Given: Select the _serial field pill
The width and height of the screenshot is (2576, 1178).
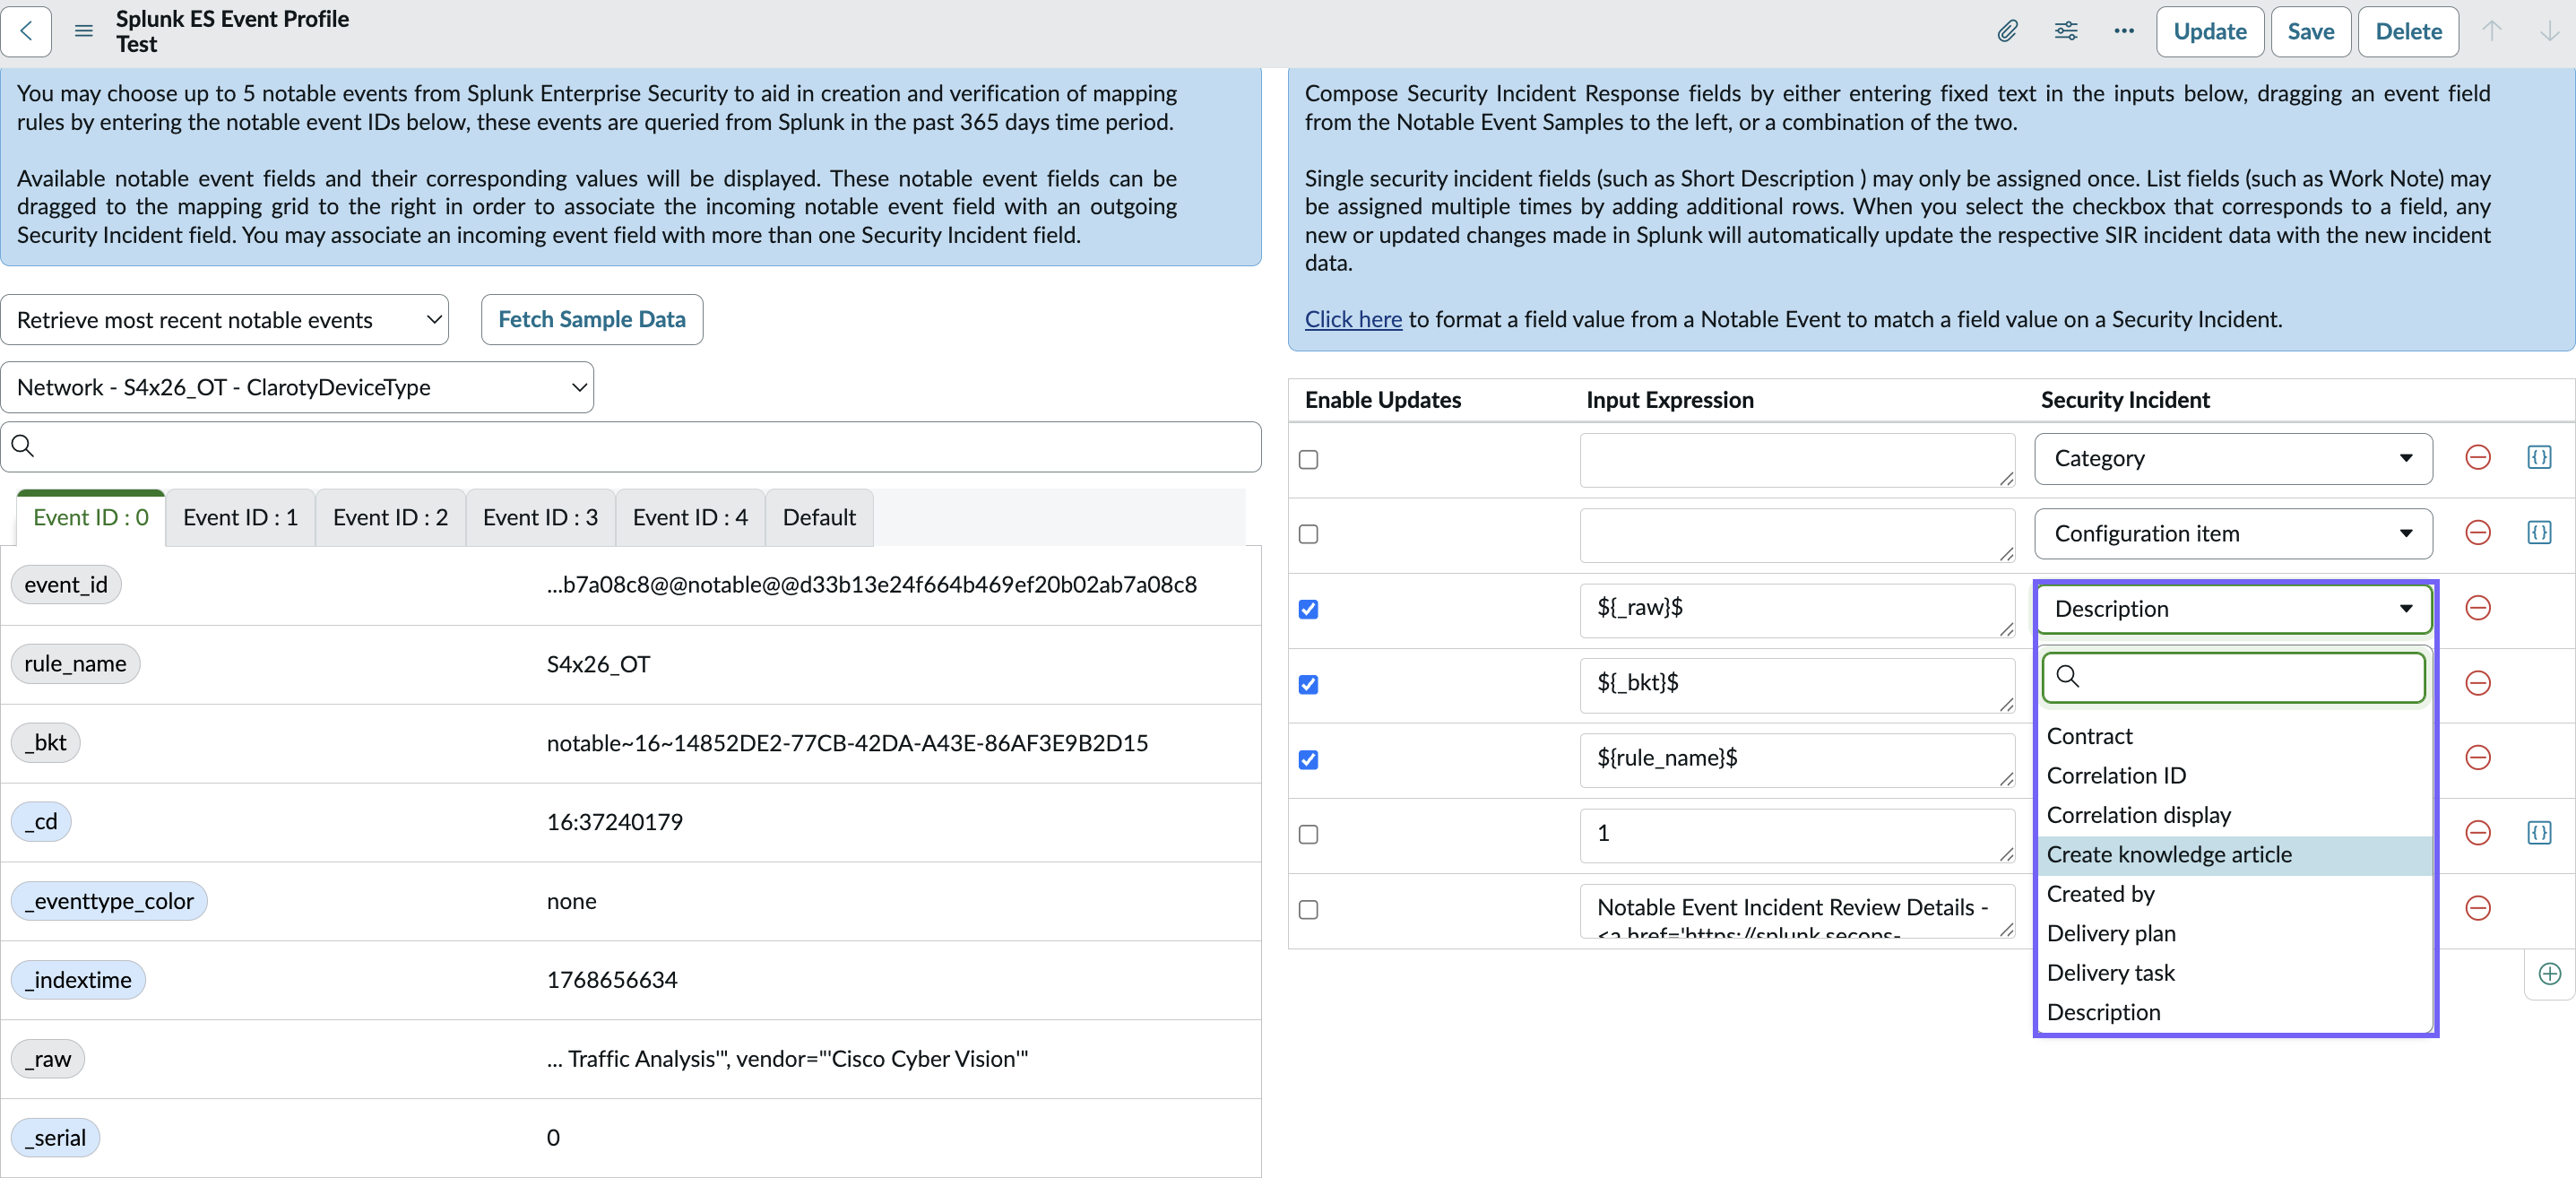Looking at the screenshot, I should [55, 1138].
